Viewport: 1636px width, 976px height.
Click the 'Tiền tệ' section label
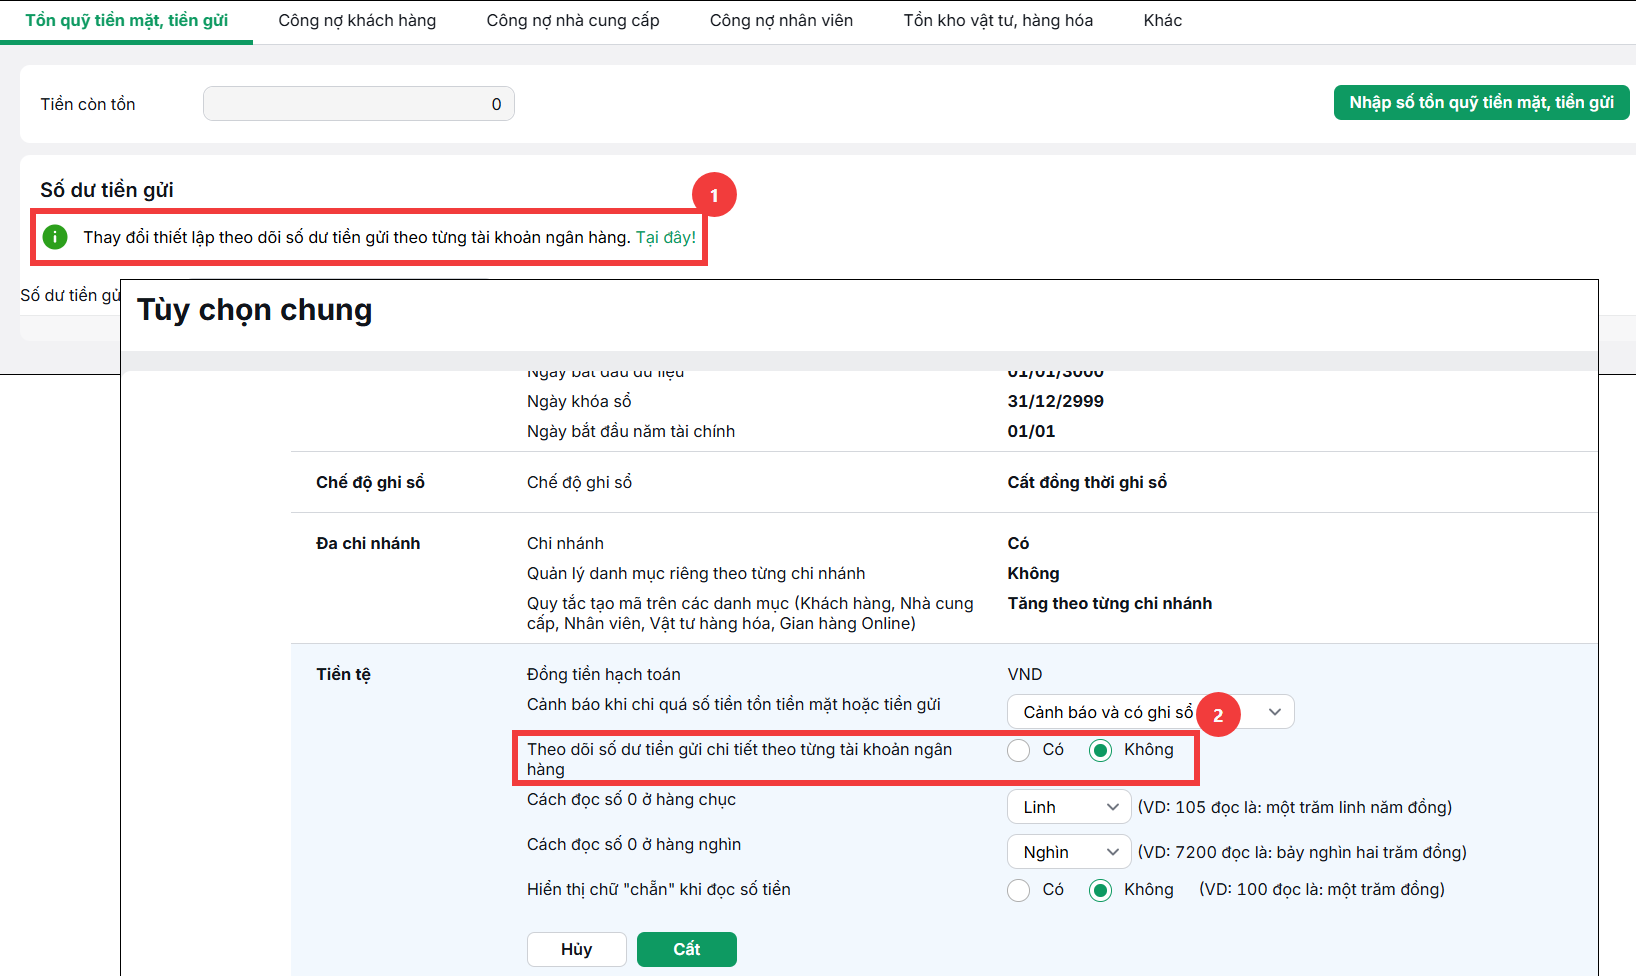coord(344,674)
